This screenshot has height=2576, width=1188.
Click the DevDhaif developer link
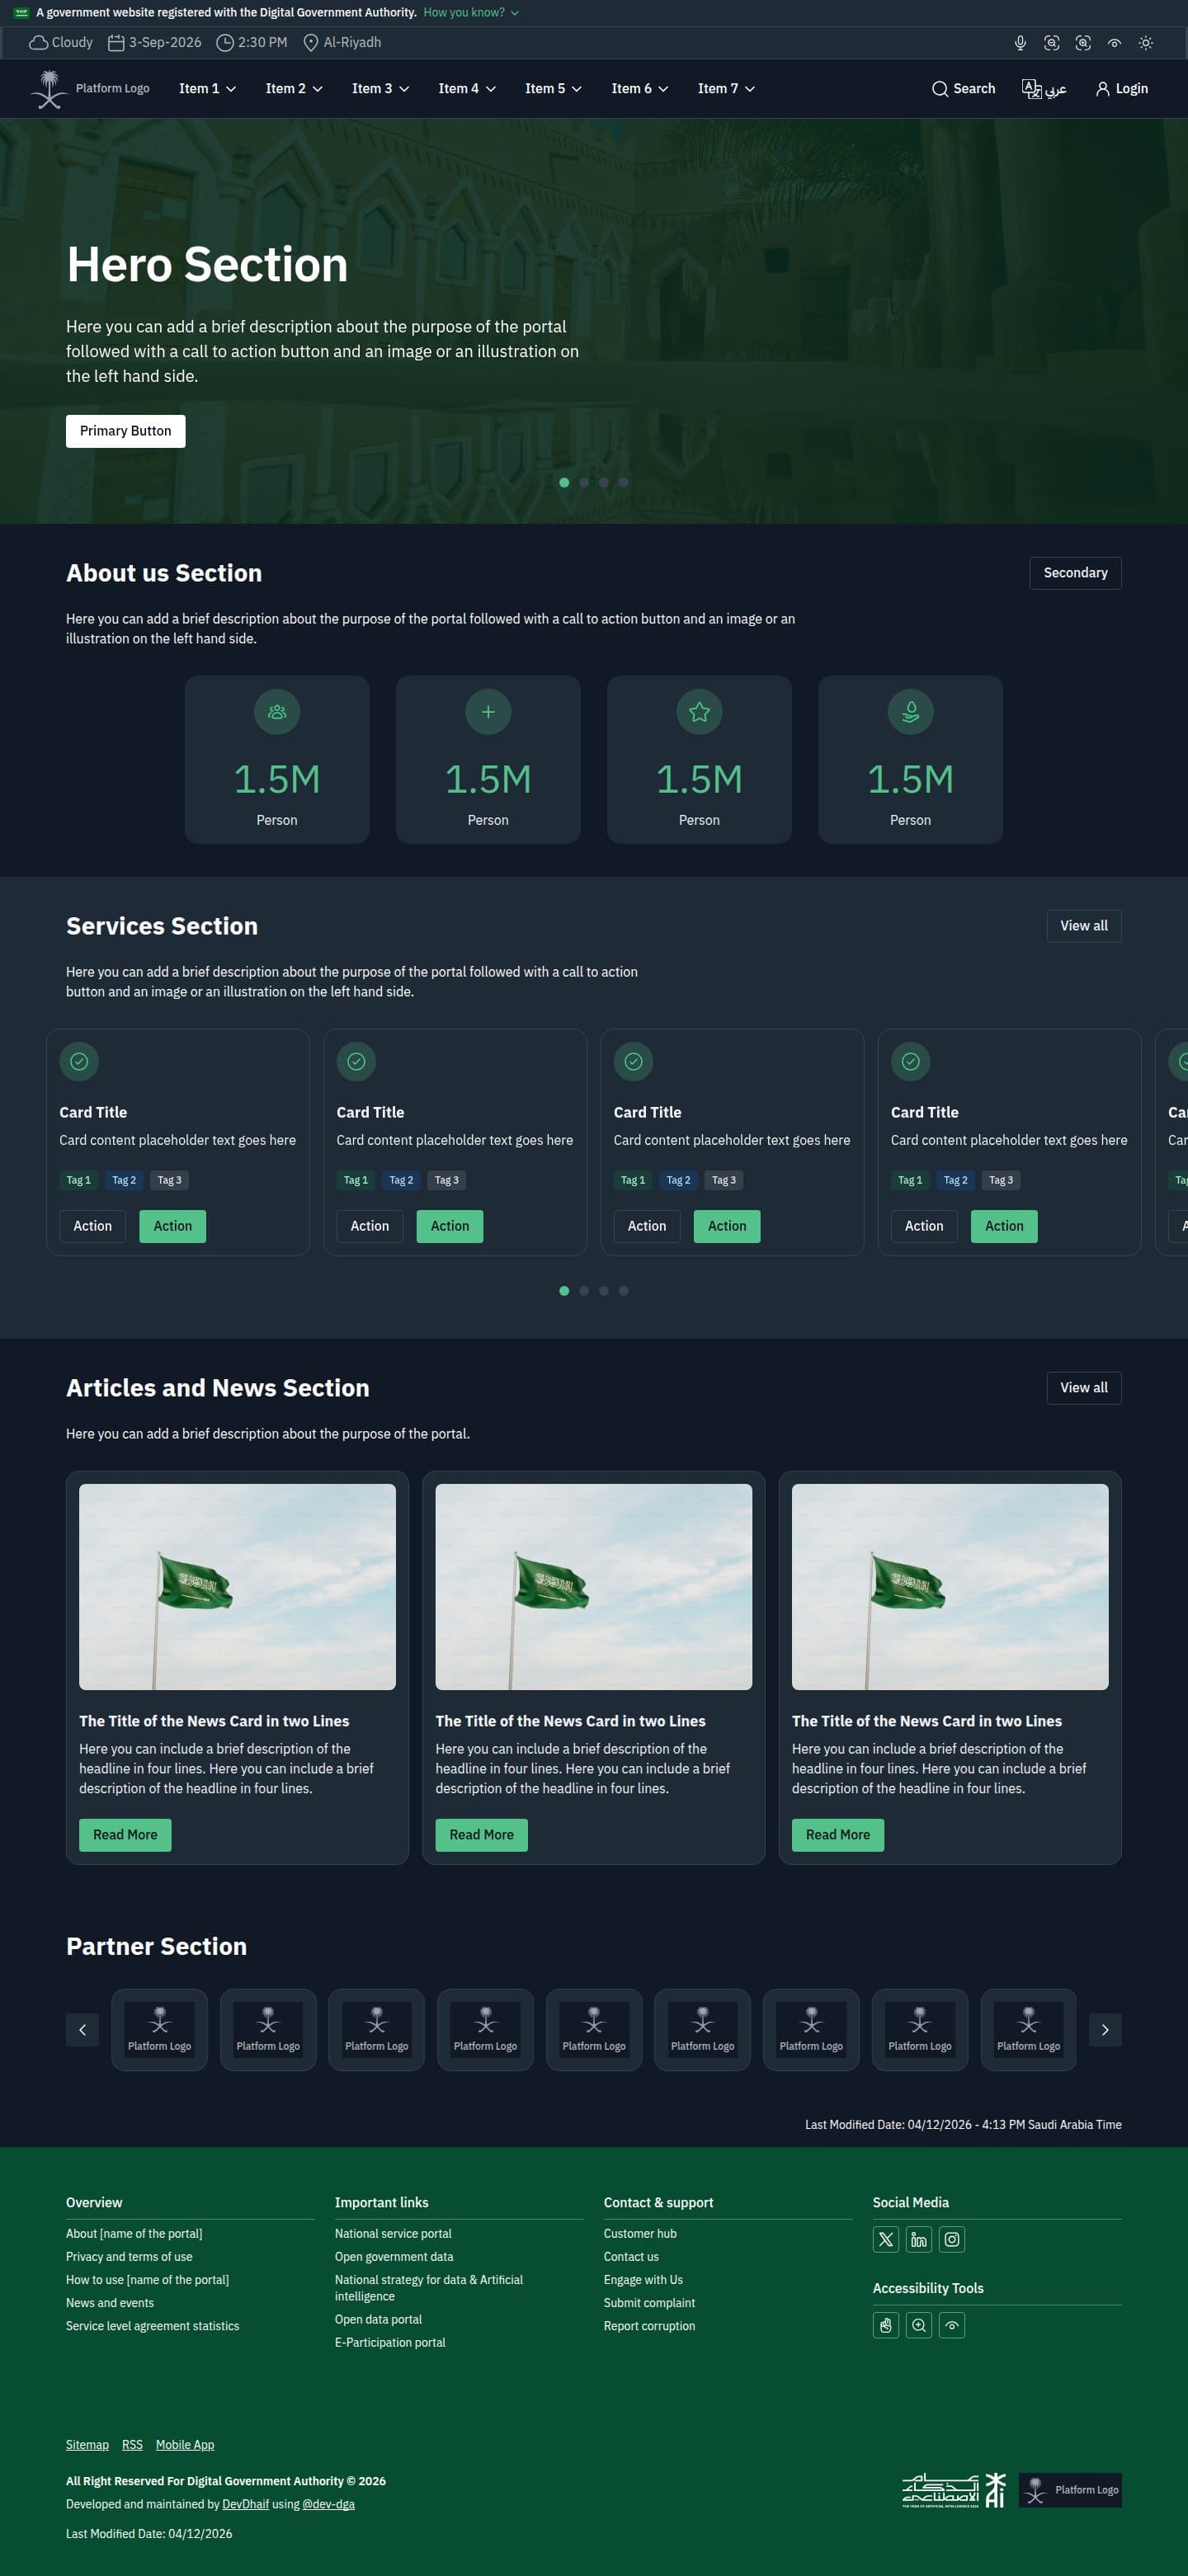pyautogui.click(x=245, y=2505)
